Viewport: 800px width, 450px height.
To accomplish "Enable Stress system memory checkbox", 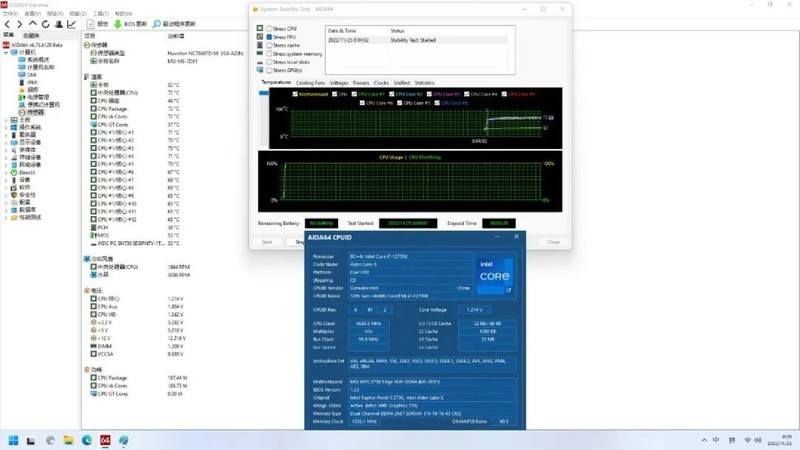I will tap(269, 54).
